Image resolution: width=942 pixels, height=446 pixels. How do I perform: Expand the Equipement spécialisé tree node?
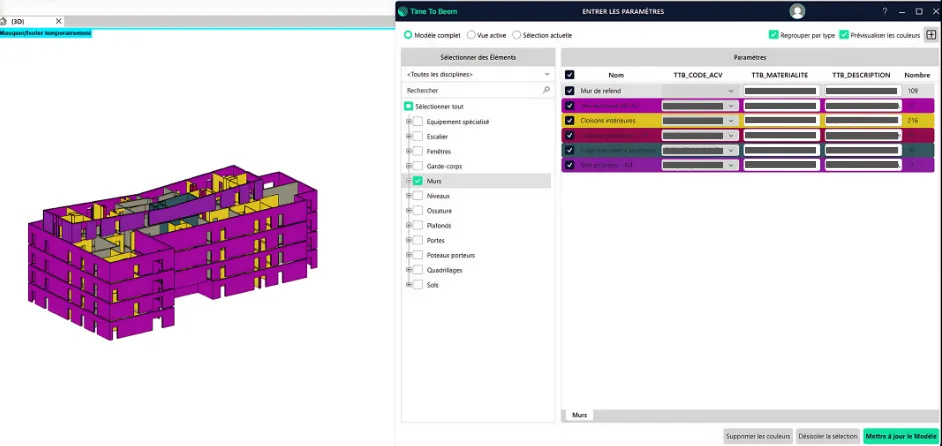[409, 121]
